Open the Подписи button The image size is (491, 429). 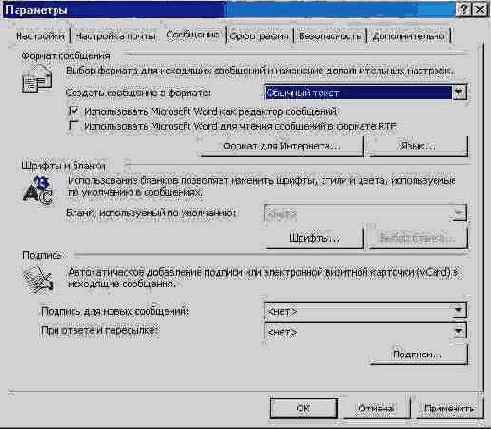[418, 354]
